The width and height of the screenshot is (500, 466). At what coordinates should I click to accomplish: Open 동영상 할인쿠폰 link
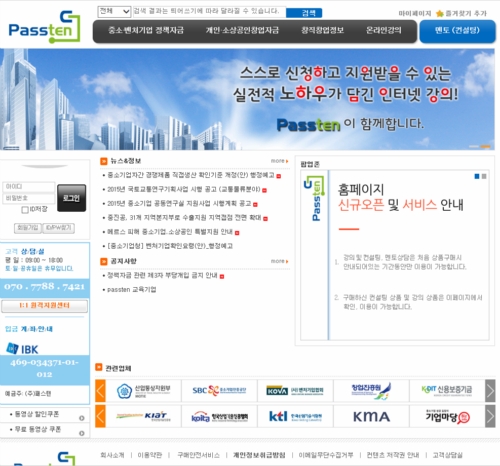[x=37, y=414]
